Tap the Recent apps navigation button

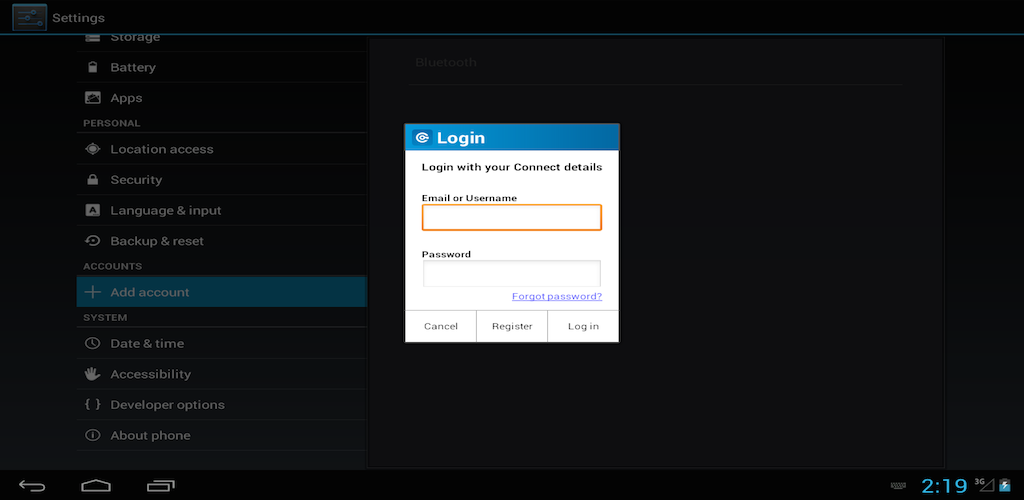161,486
